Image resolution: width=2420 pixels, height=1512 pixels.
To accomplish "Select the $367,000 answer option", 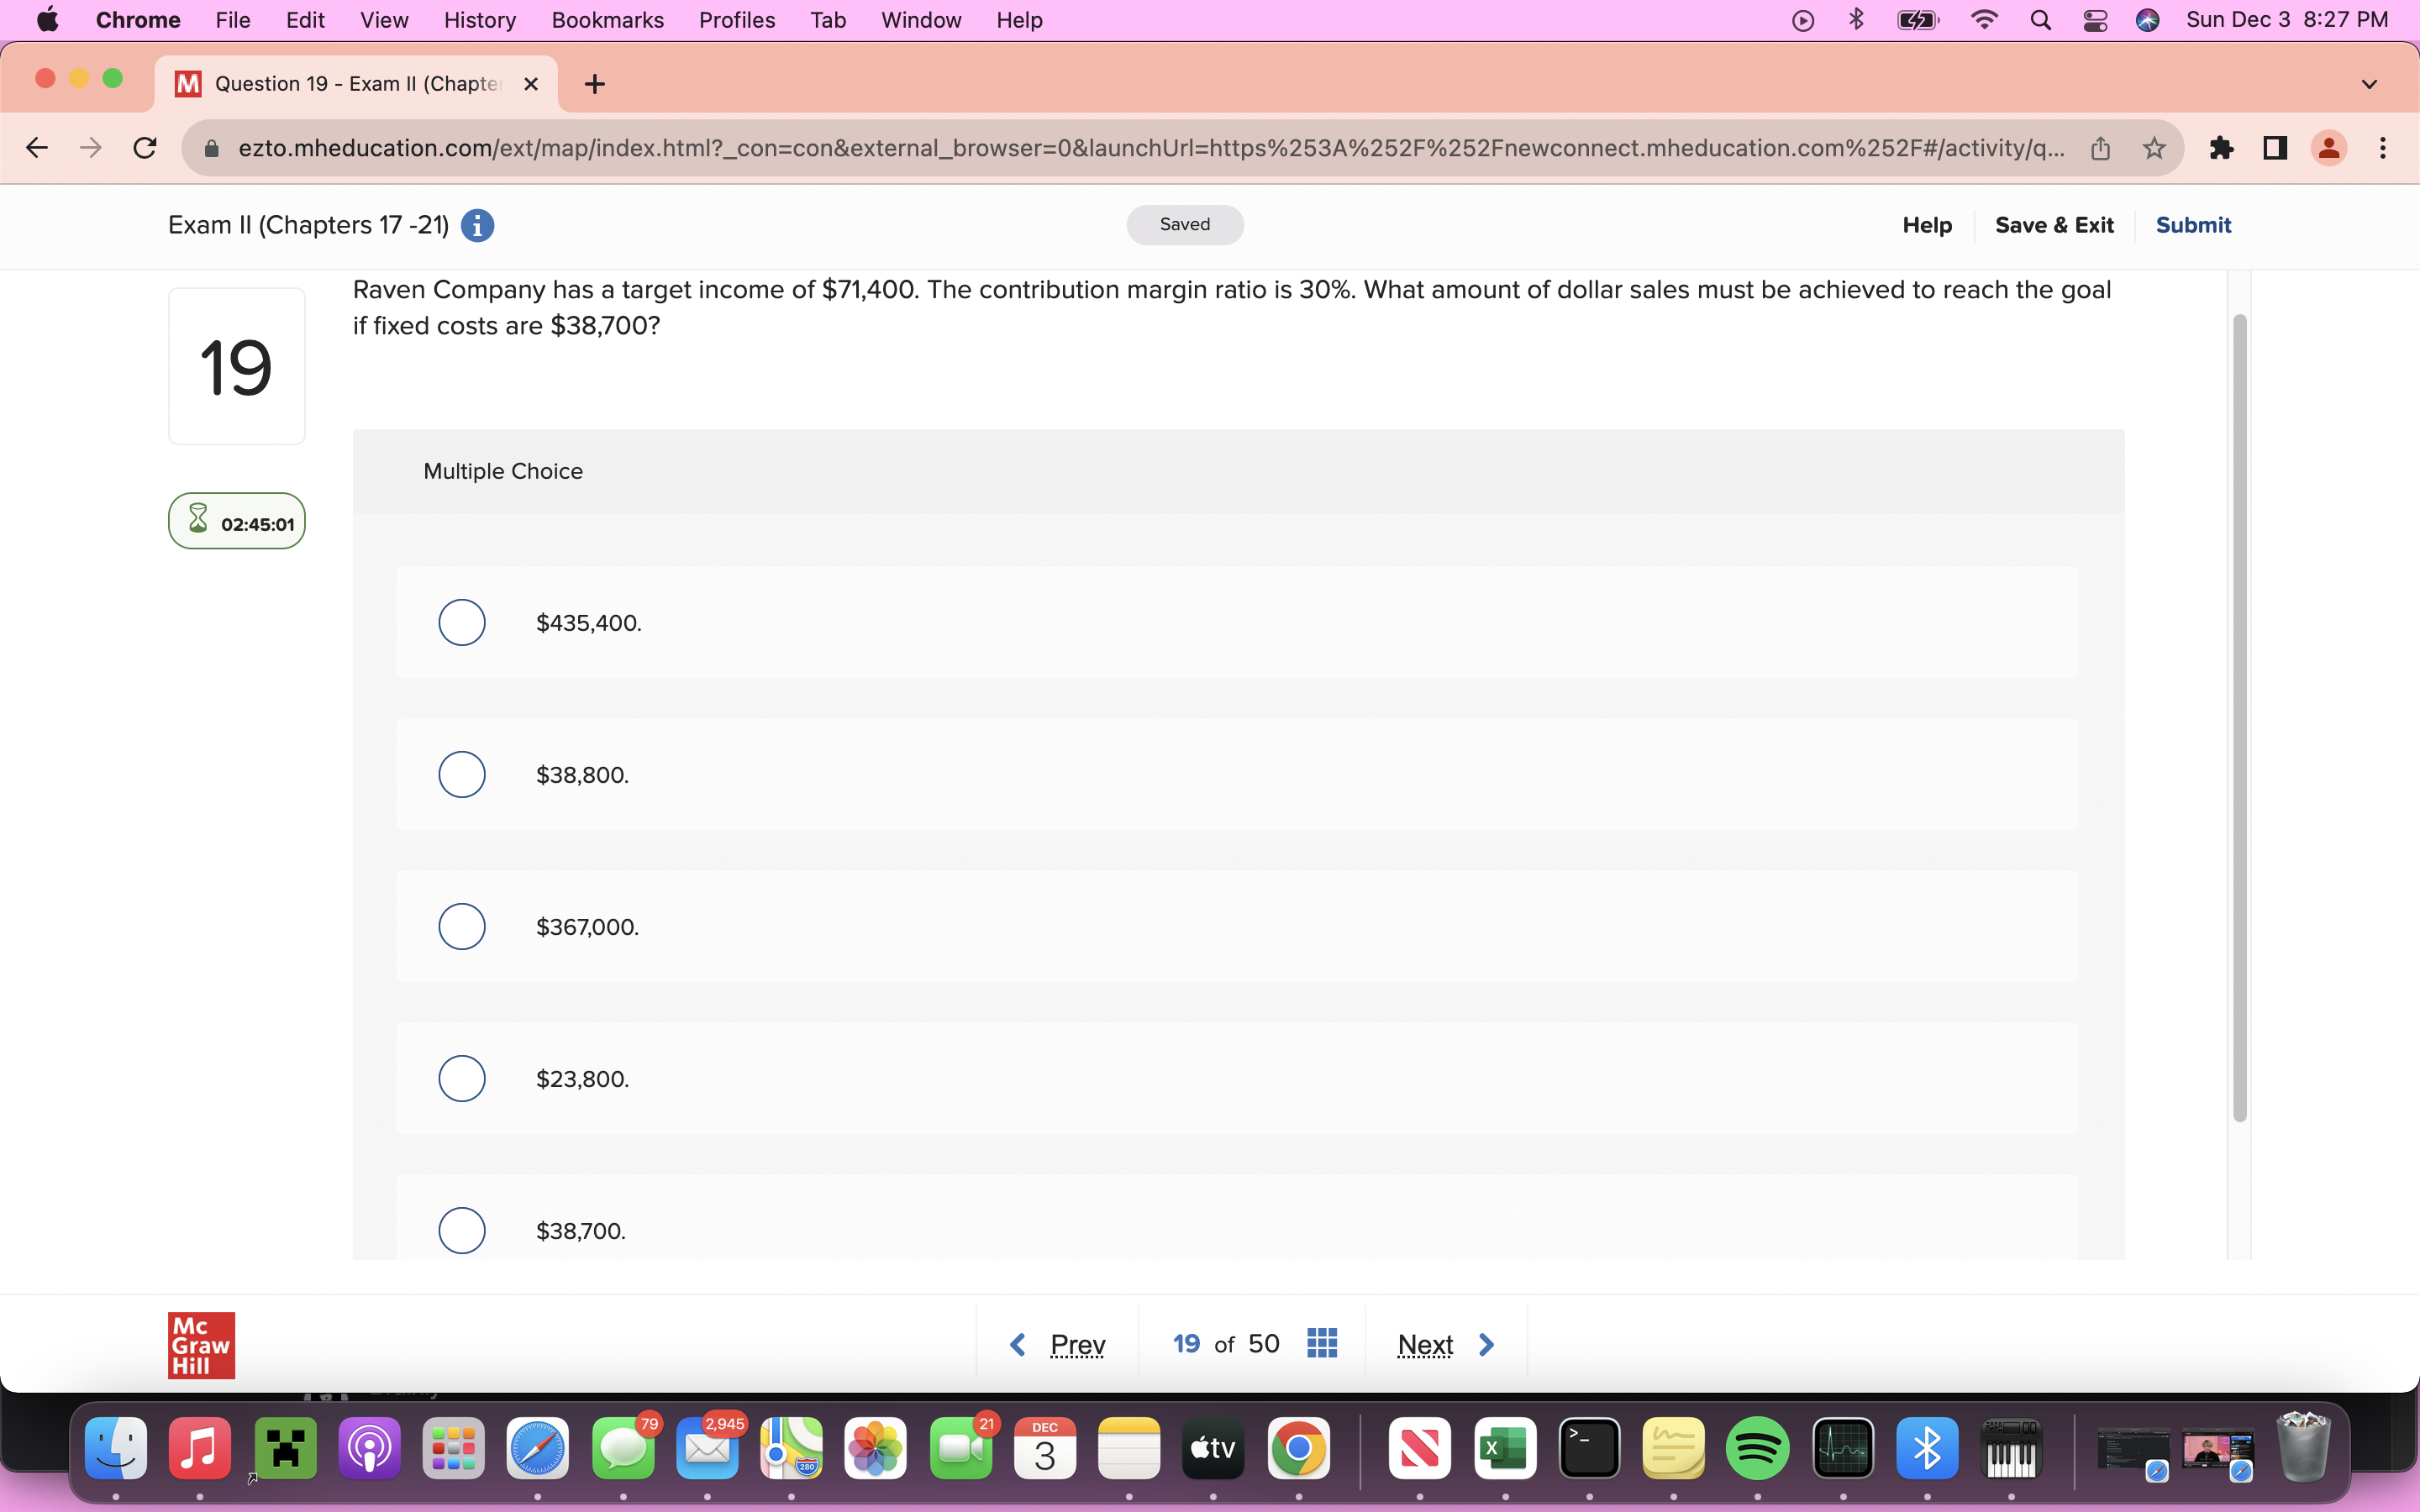I will [462, 926].
